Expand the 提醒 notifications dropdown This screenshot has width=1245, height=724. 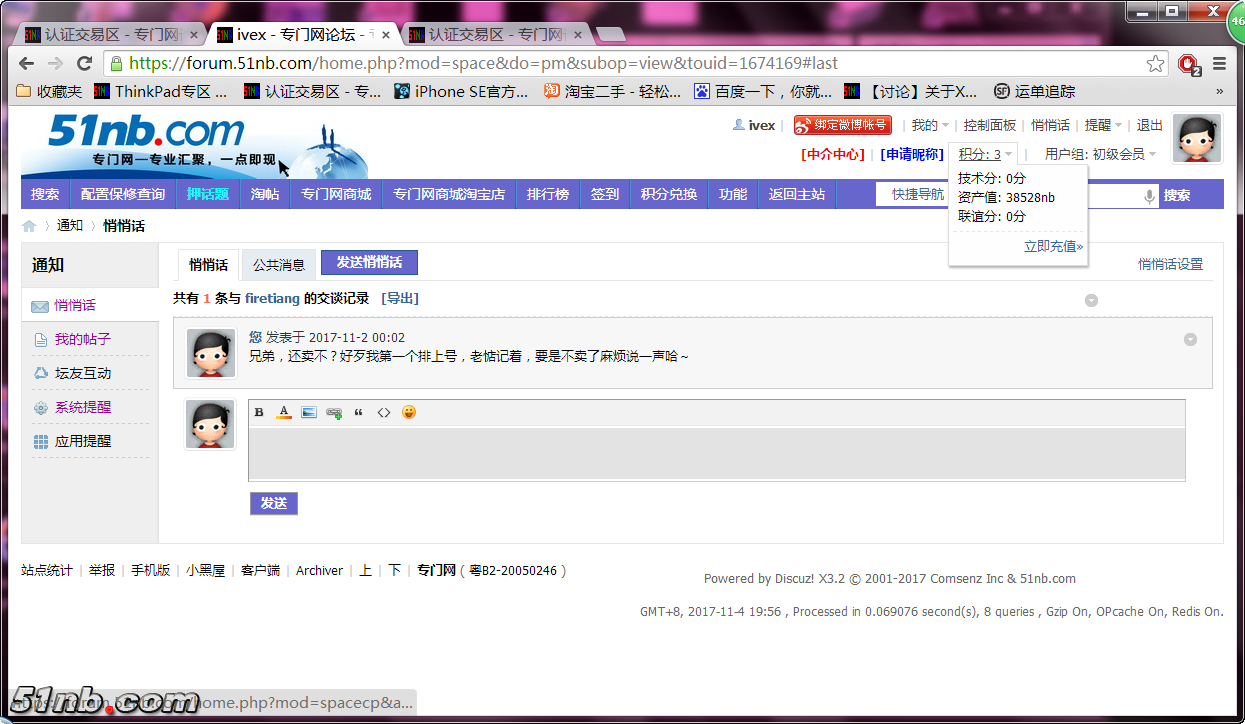pos(1103,125)
